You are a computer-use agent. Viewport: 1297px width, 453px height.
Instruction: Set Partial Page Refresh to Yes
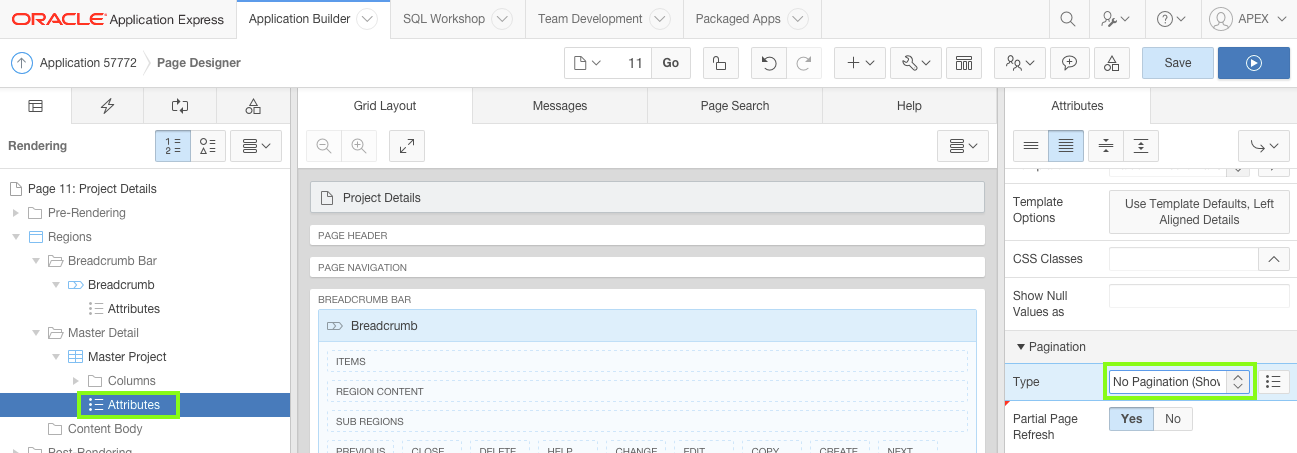(1131, 419)
